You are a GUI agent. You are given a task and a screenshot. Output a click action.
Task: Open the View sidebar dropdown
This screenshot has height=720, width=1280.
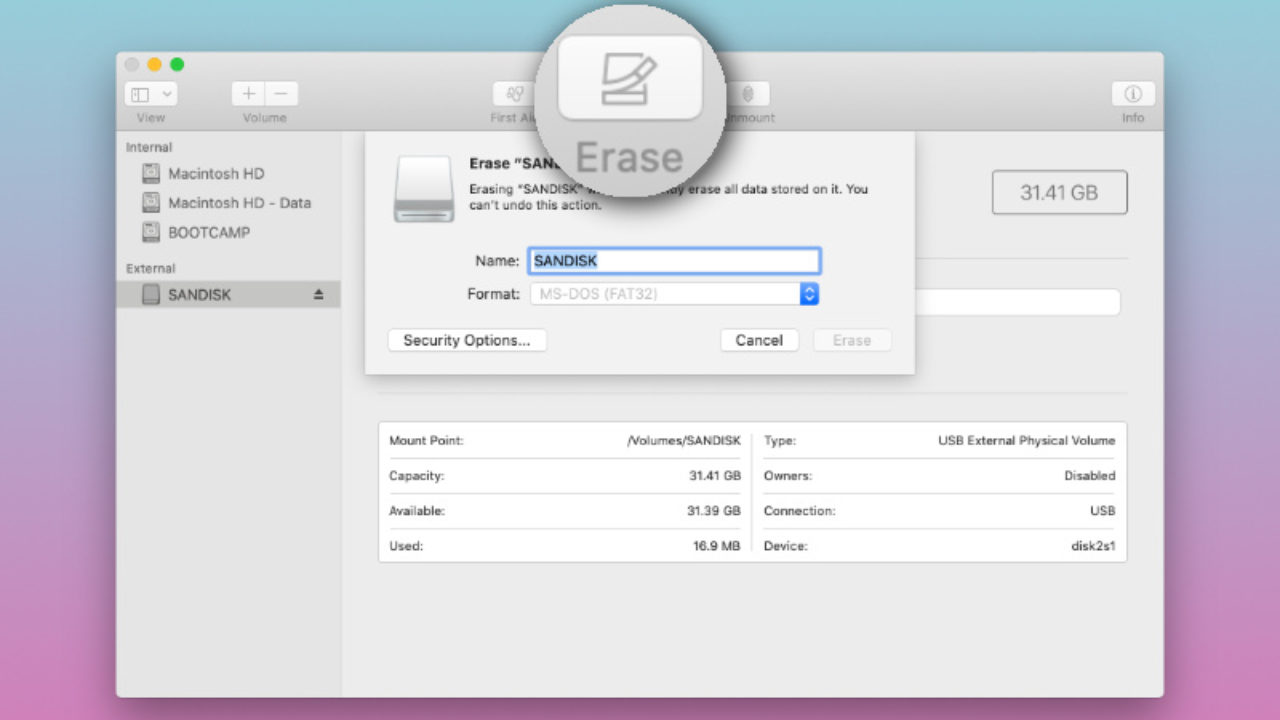click(x=151, y=94)
